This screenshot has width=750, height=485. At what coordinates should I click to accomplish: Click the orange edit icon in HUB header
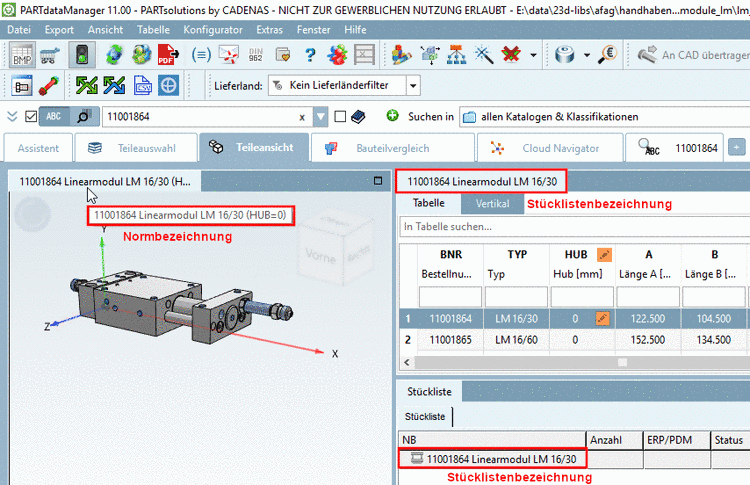point(605,255)
